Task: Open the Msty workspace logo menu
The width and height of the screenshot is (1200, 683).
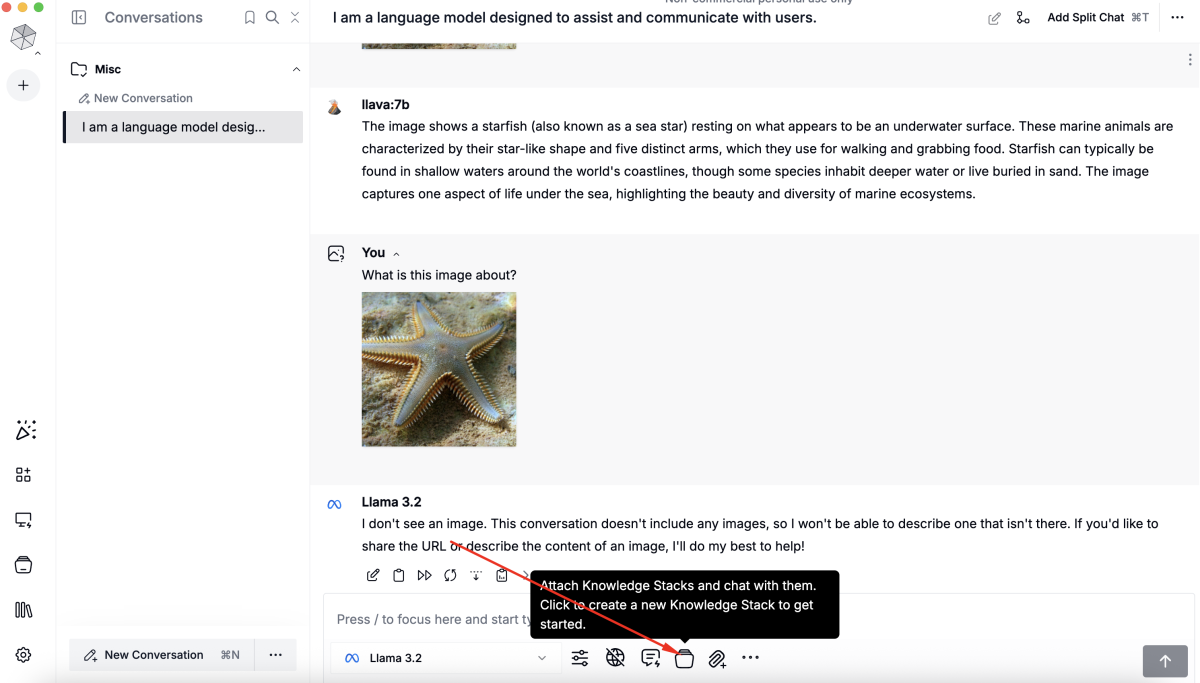Action: [x=23, y=37]
